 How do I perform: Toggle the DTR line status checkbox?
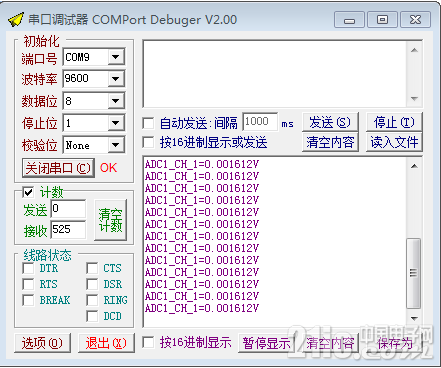[28, 268]
